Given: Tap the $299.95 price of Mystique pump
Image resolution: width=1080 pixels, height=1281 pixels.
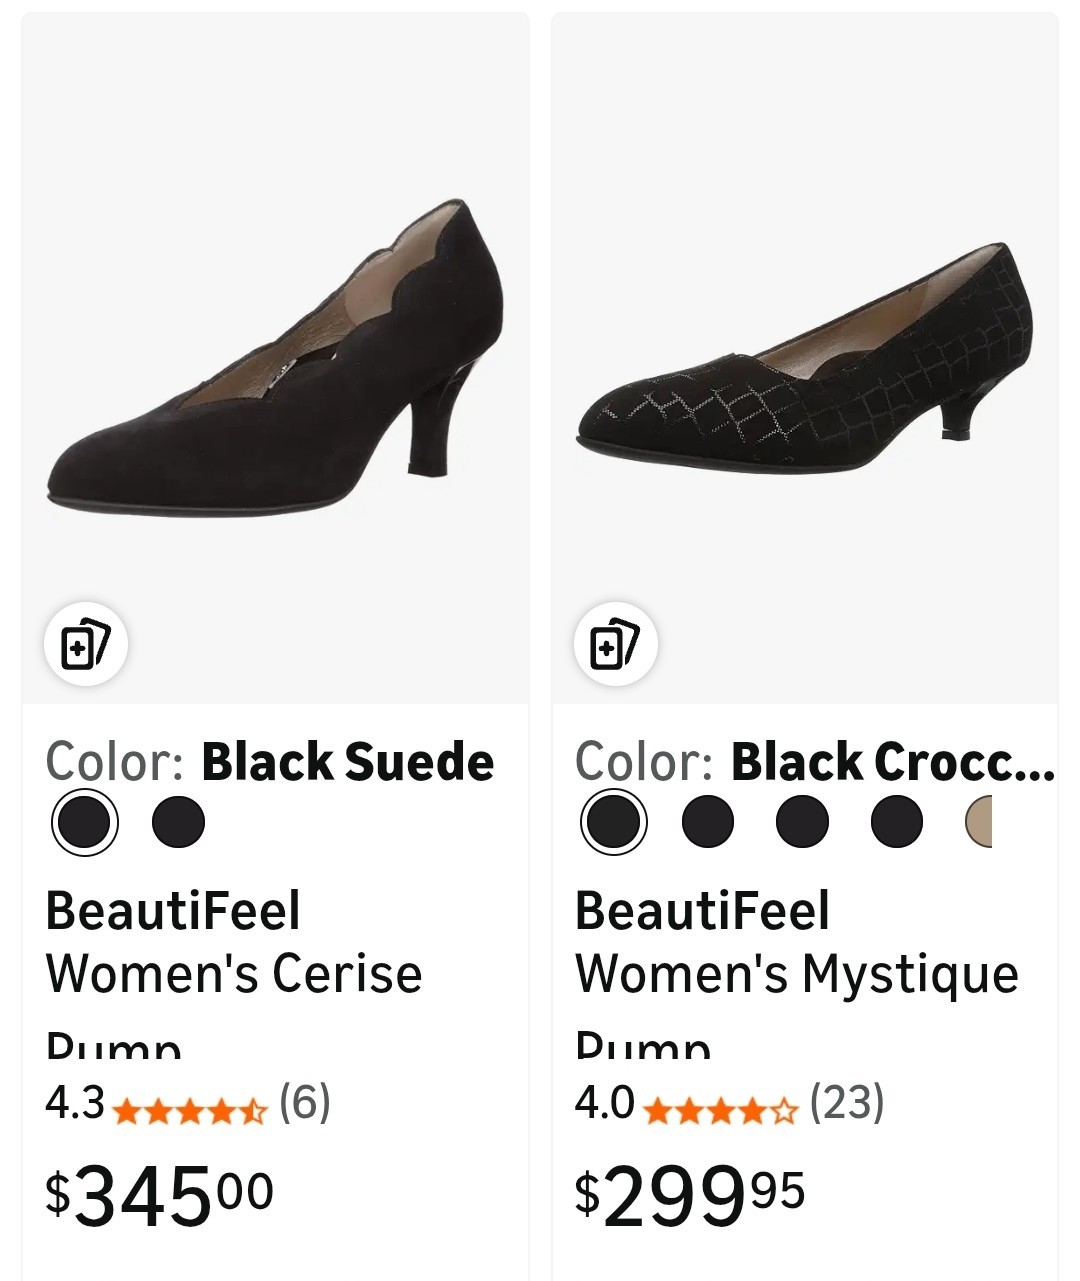Looking at the screenshot, I should click(x=690, y=1195).
